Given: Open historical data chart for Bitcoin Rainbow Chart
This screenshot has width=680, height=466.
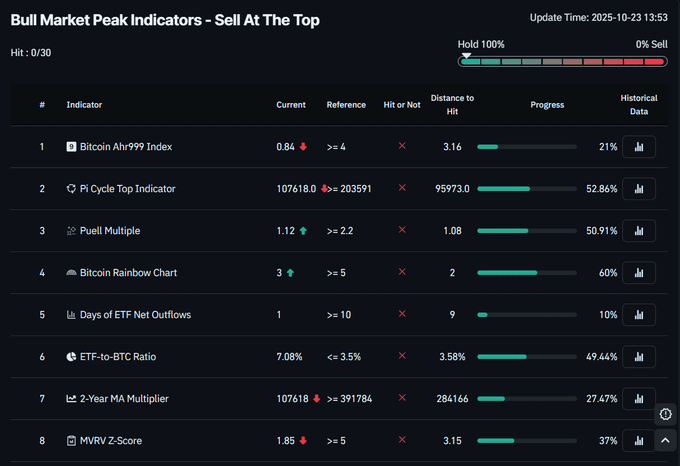Looking at the screenshot, I should click(638, 273).
